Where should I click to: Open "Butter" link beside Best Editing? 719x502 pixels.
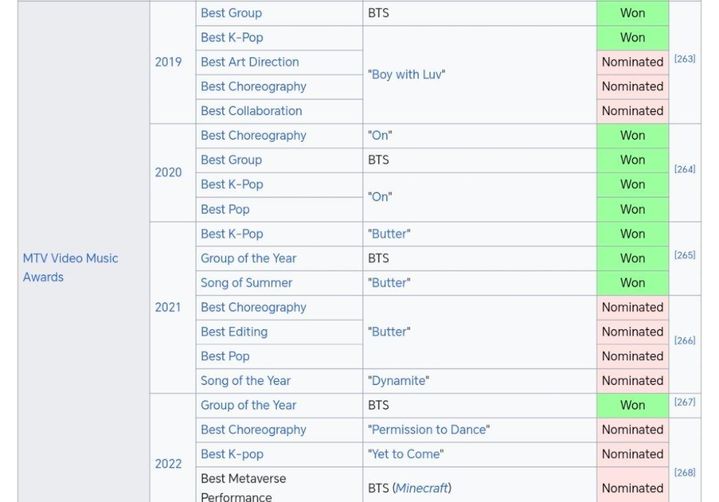[389, 332]
